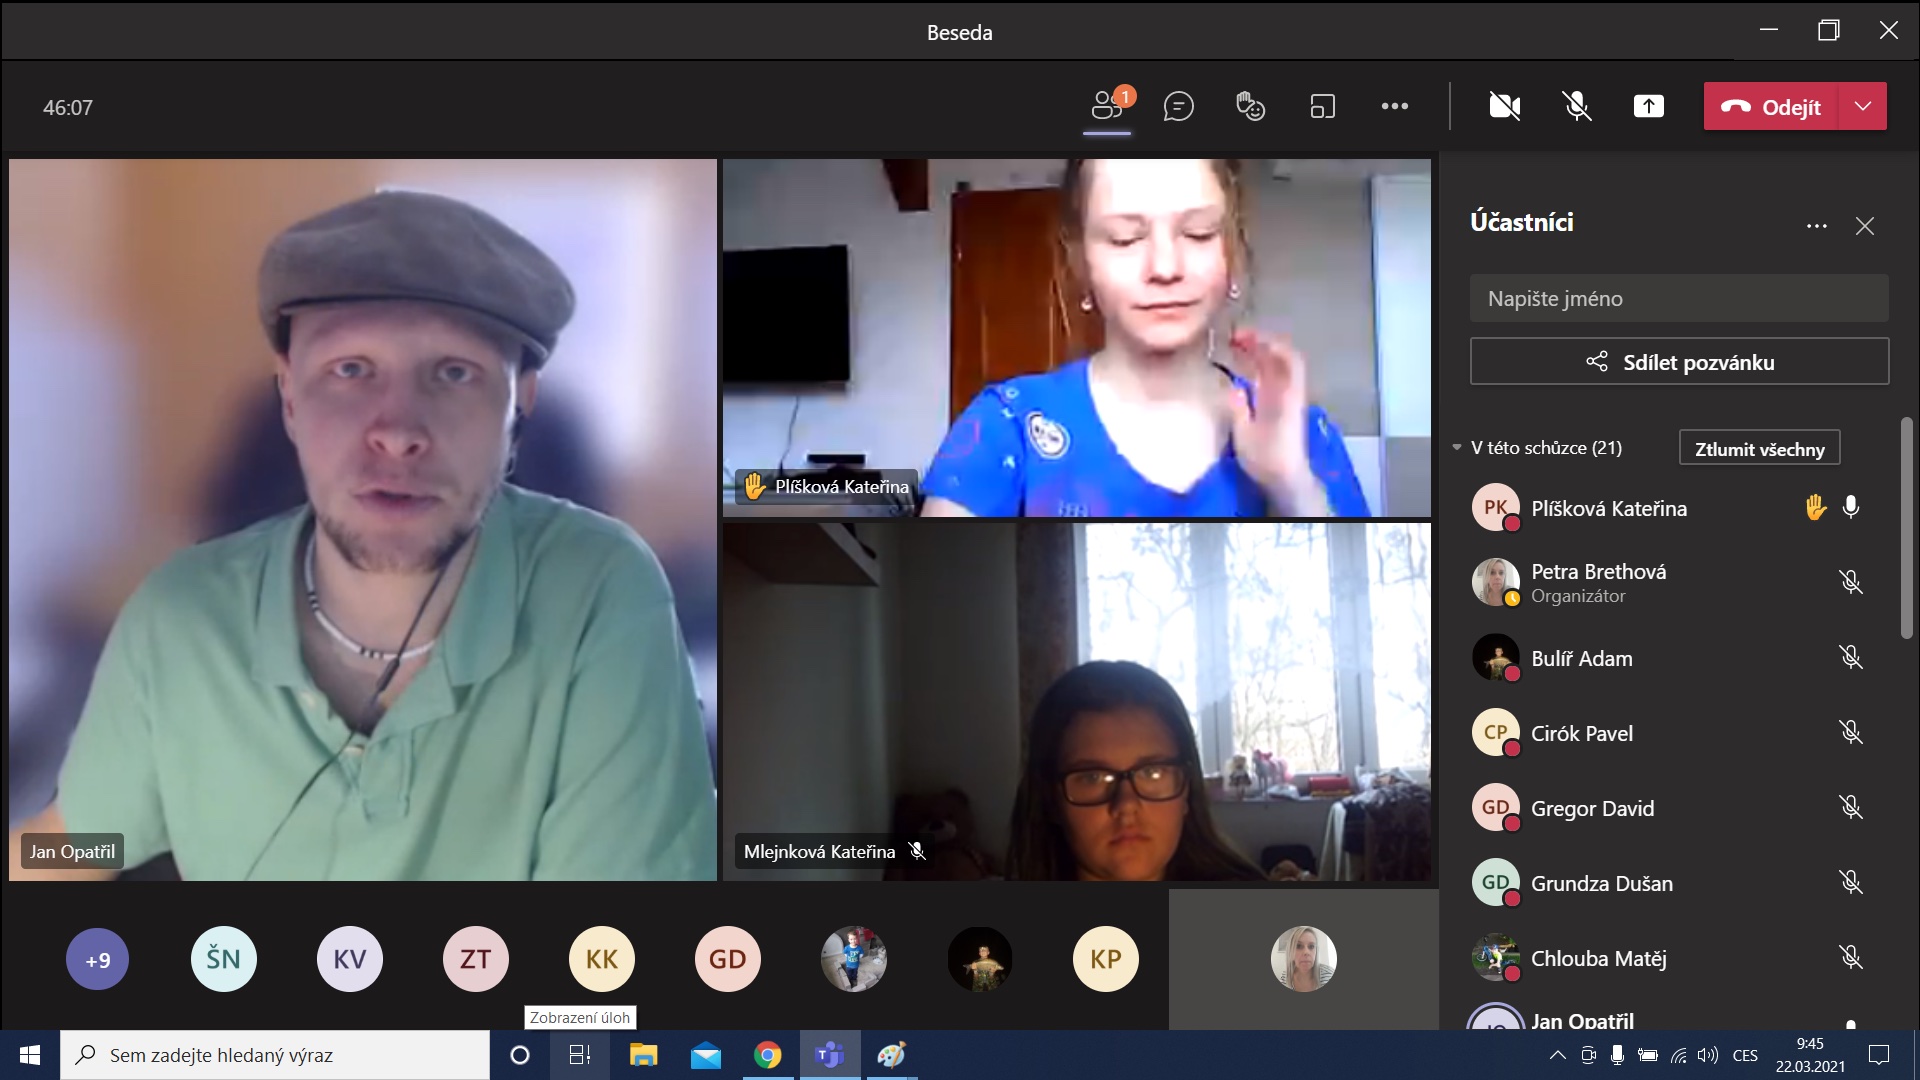
Task: Open dropdown arrow next to Odejít
Action: point(1862,106)
